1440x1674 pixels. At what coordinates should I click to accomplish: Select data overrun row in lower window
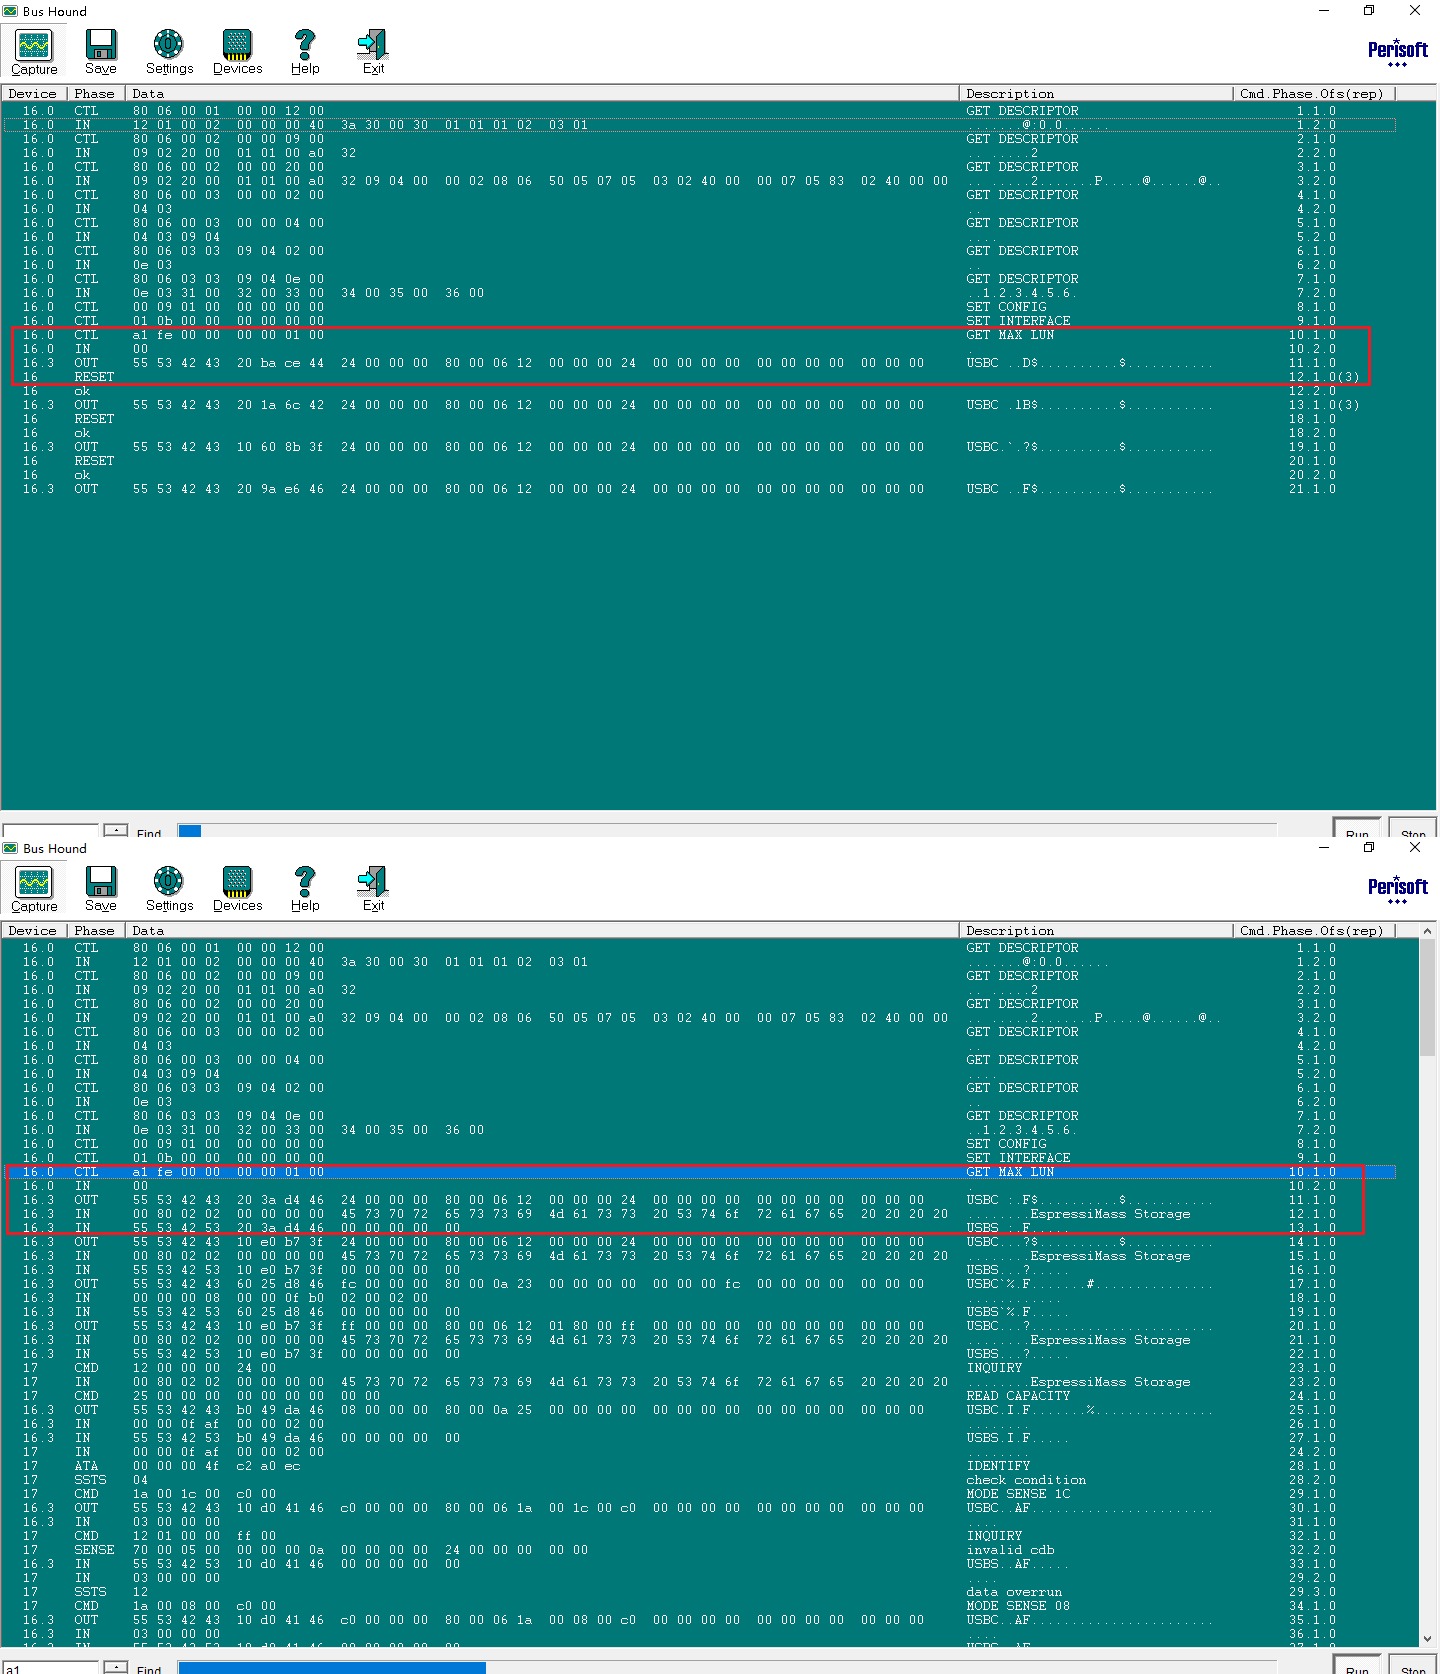[698, 1592]
